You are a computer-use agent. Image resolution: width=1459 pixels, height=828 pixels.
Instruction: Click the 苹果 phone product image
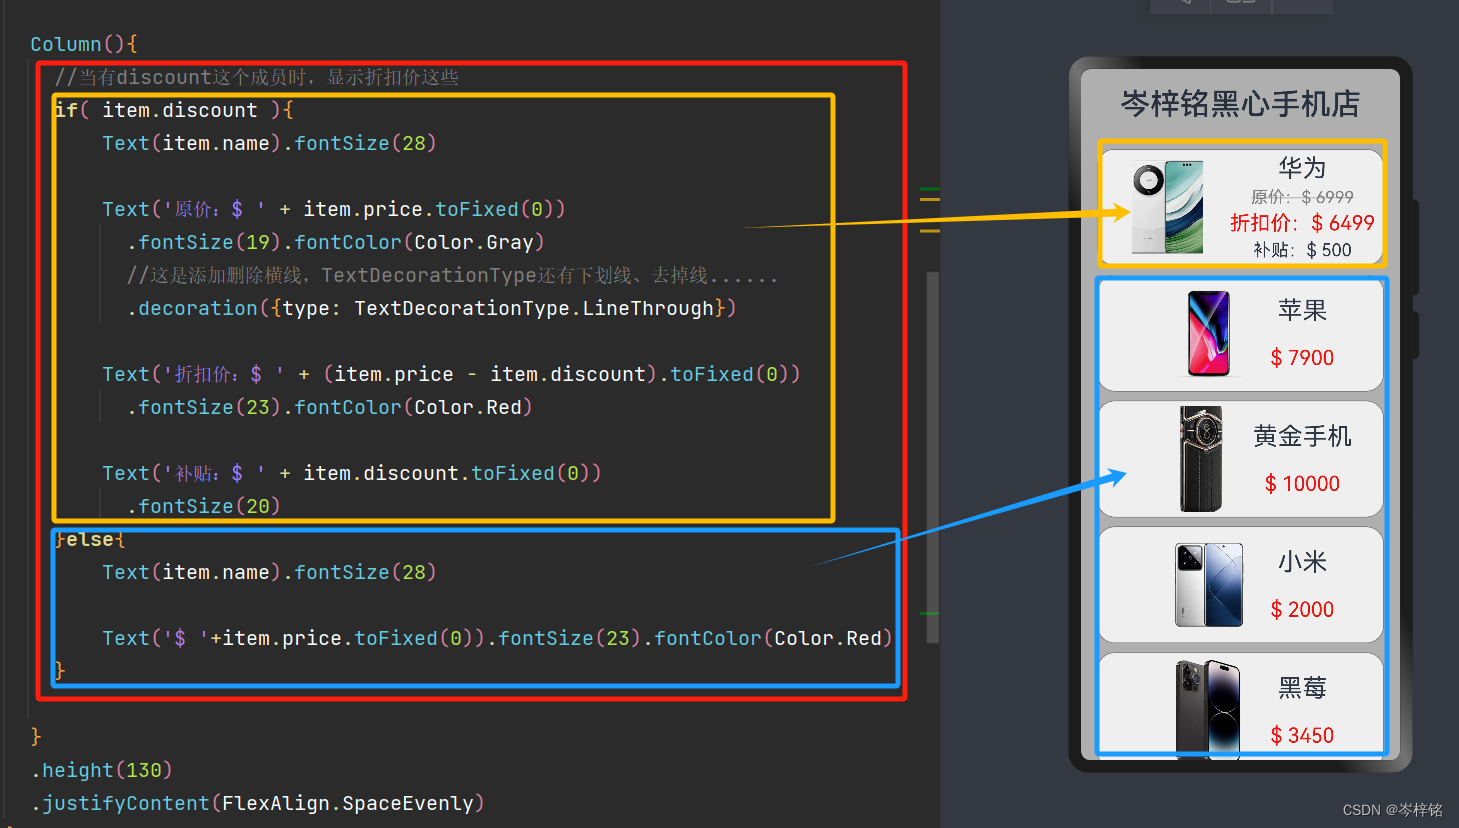(x=1208, y=334)
